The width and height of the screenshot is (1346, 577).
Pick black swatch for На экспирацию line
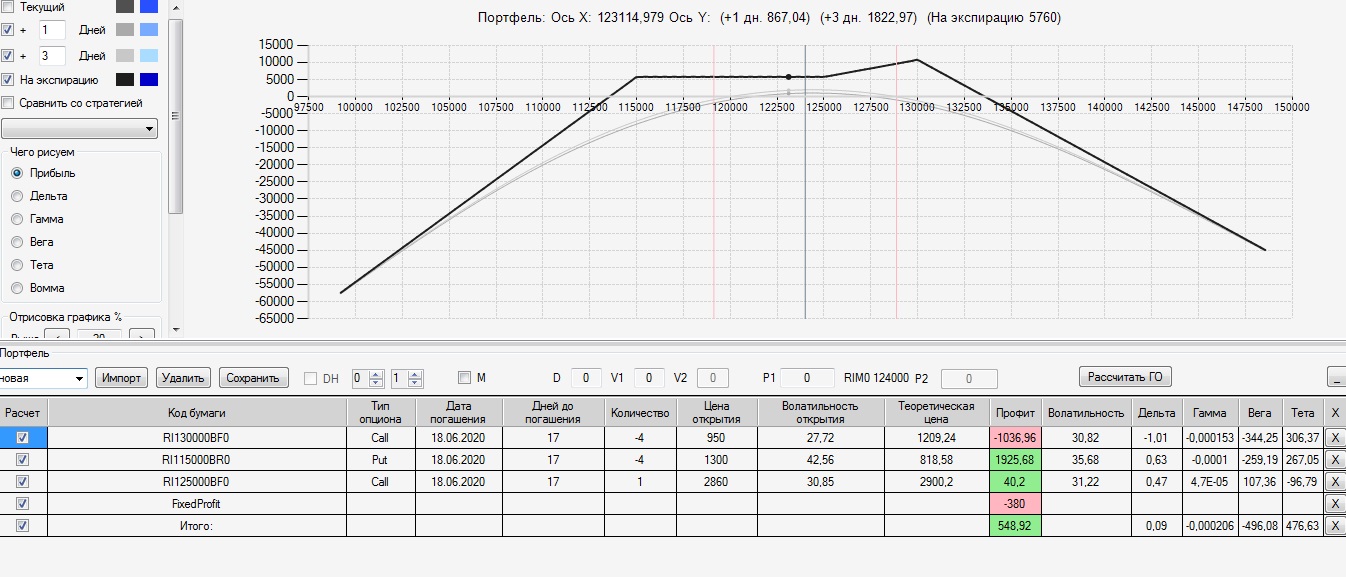(125, 80)
